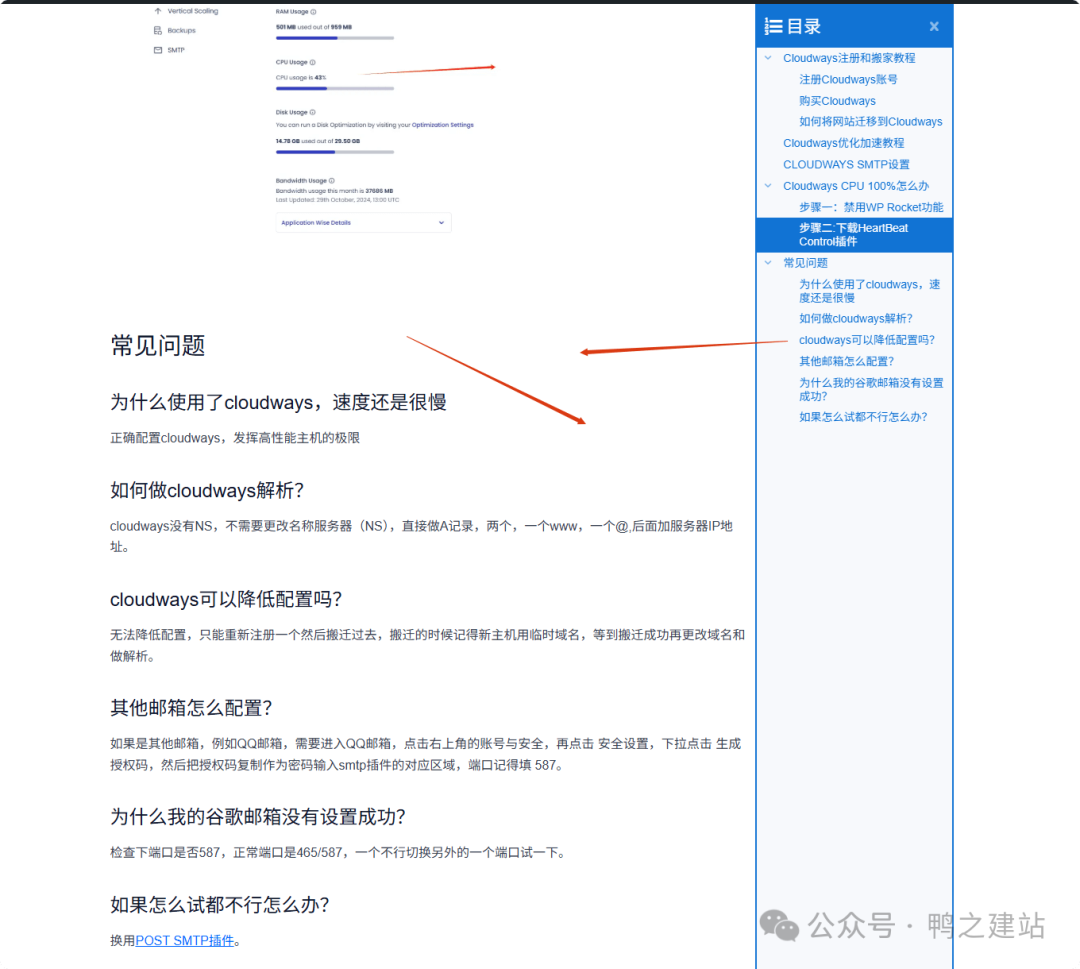Click the 常见问题 main heading
The width and height of the screenshot is (1080, 969).
point(158,345)
